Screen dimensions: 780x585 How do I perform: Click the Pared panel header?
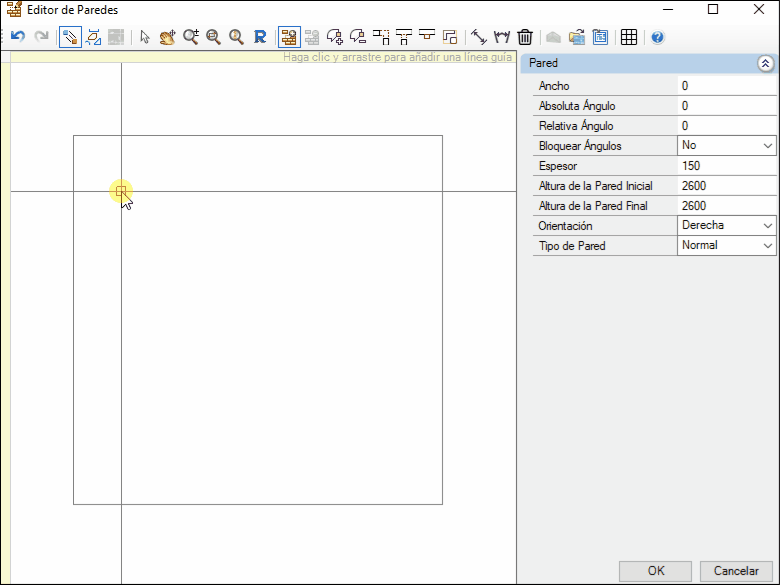click(648, 63)
